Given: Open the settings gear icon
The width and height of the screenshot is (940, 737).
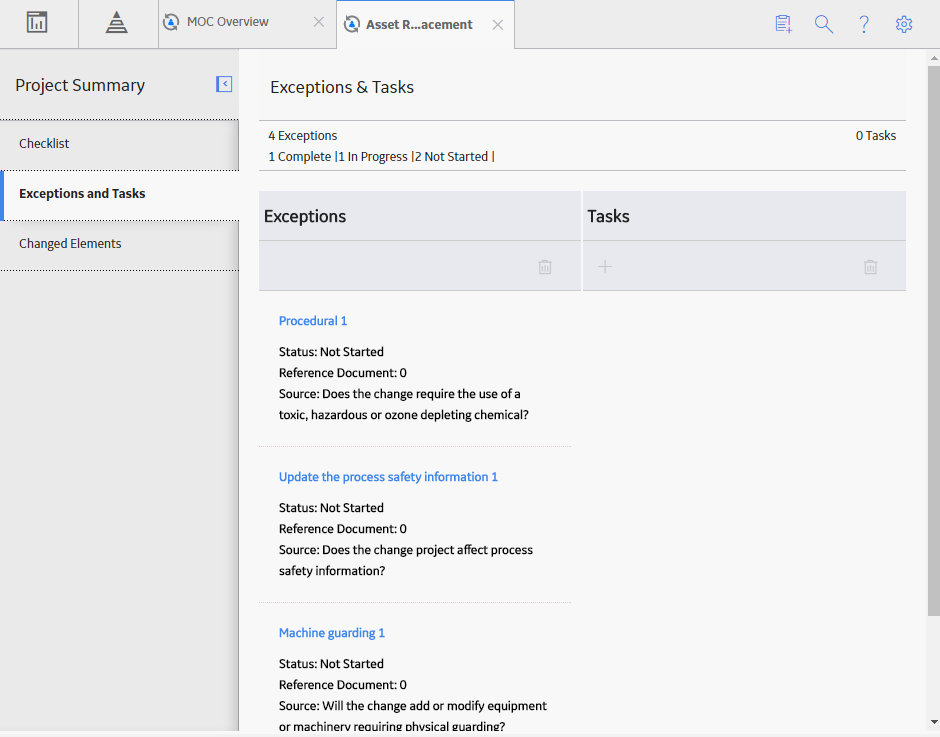Looking at the screenshot, I should pos(904,24).
